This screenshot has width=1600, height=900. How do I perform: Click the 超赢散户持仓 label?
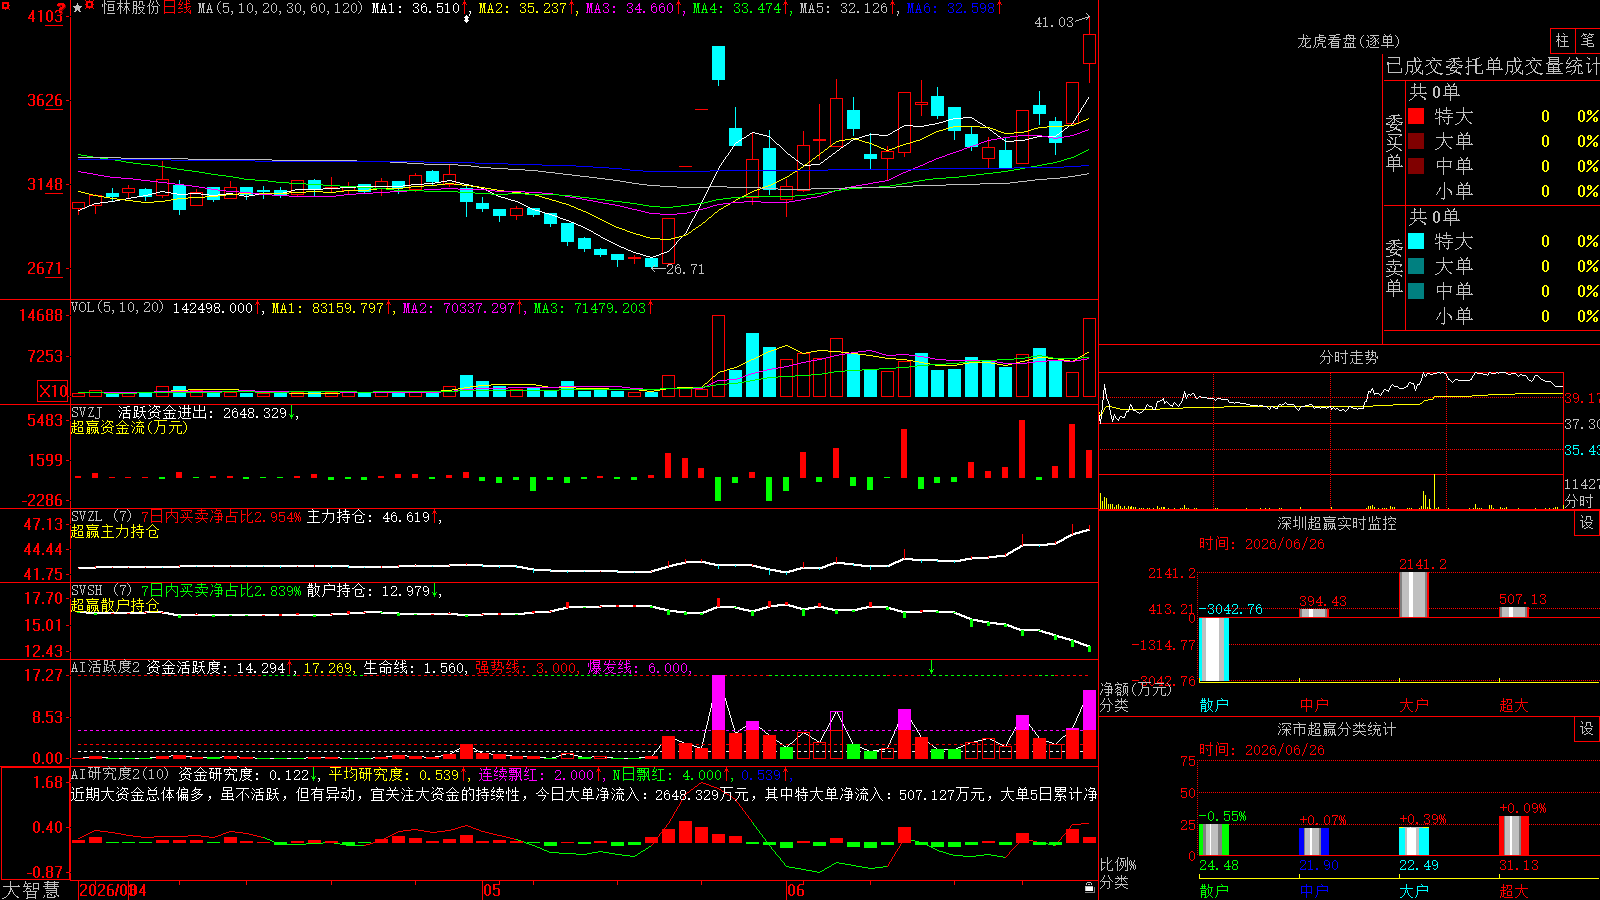pos(115,605)
